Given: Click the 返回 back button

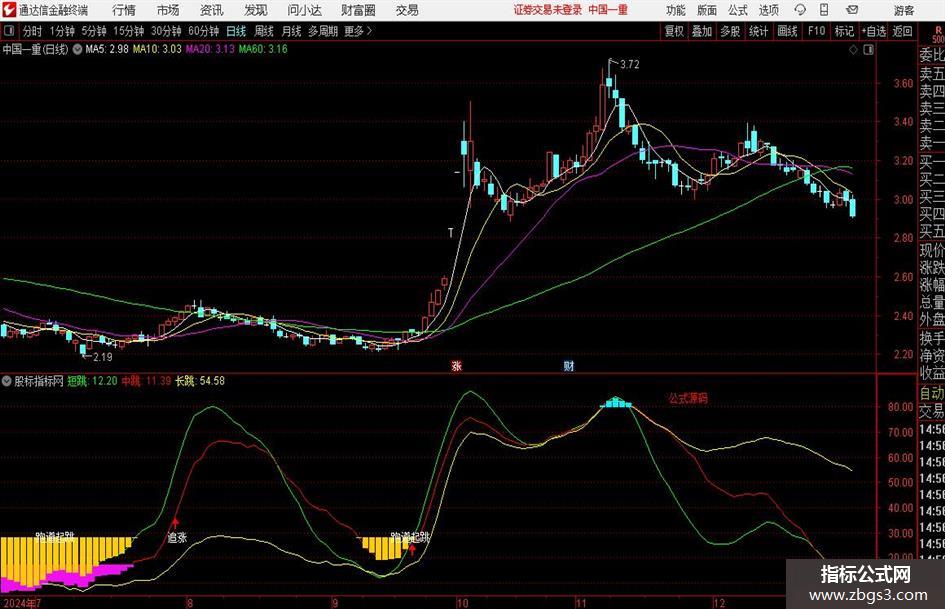Looking at the screenshot, I should 903,31.
